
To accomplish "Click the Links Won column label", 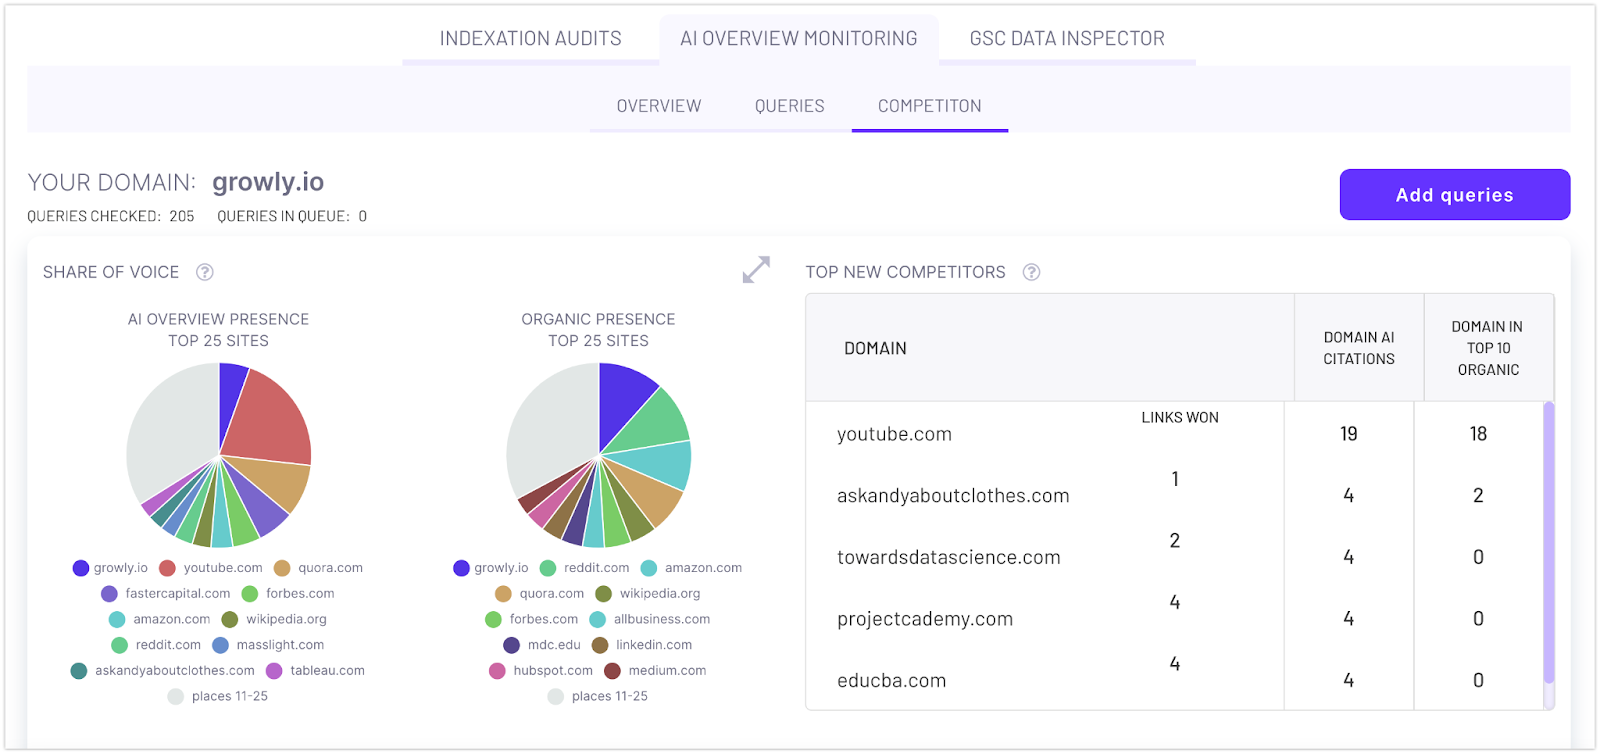I will pyautogui.click(x=1180, y=418).
